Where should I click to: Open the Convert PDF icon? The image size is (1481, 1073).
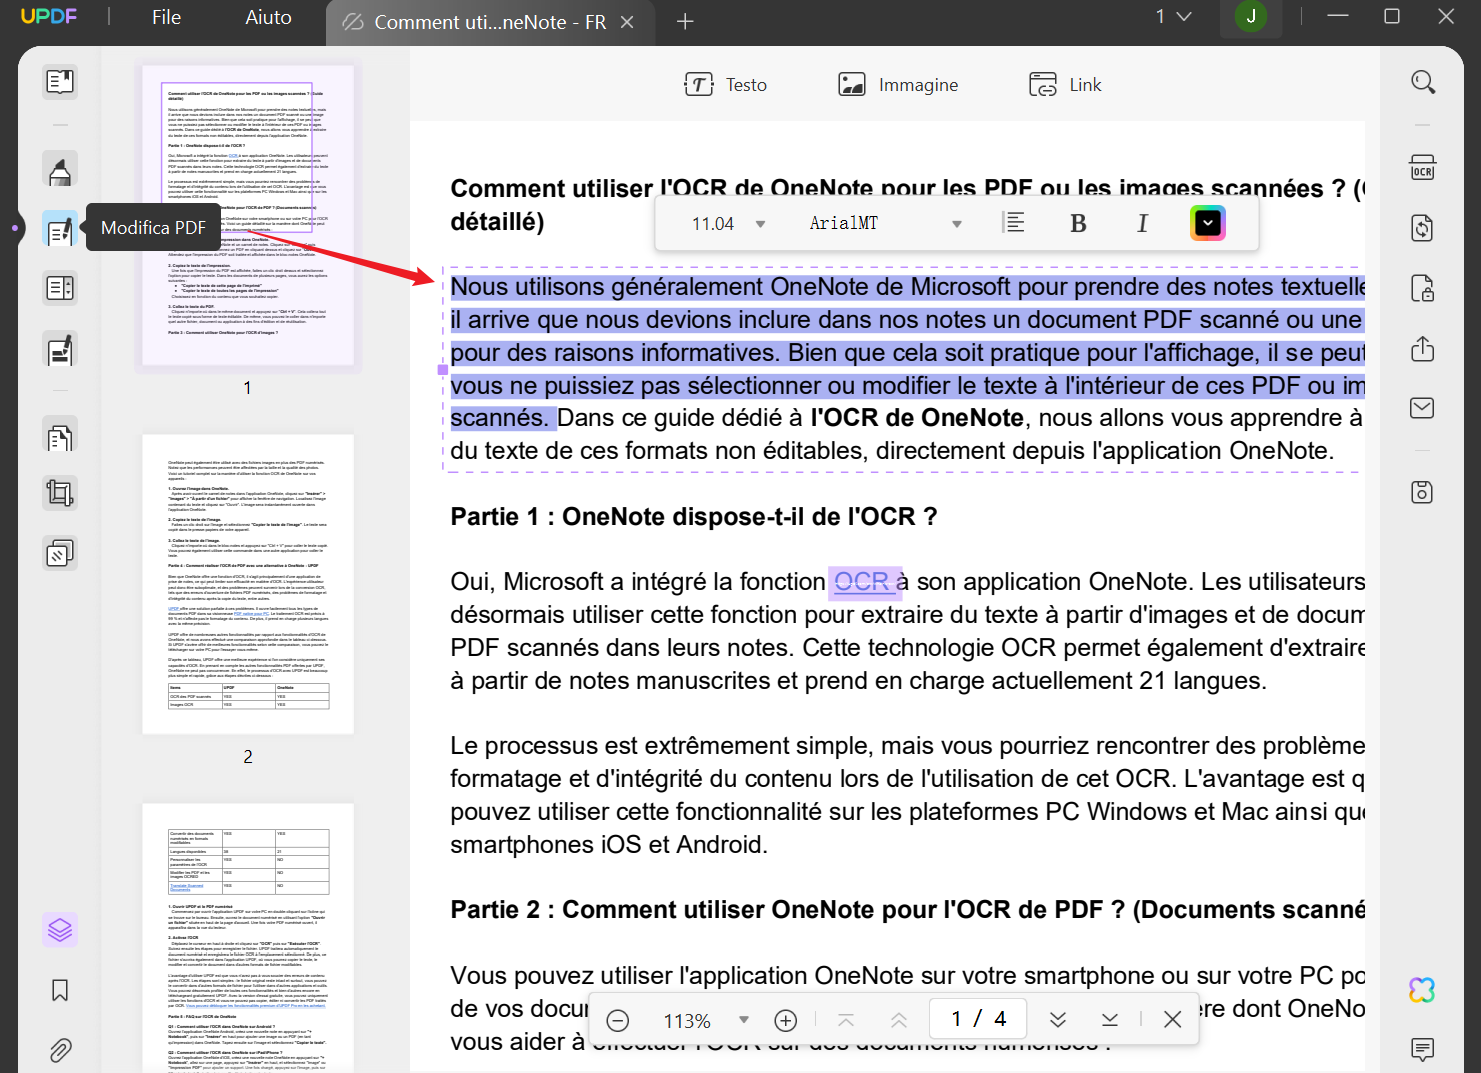(x=1422, y=228)
